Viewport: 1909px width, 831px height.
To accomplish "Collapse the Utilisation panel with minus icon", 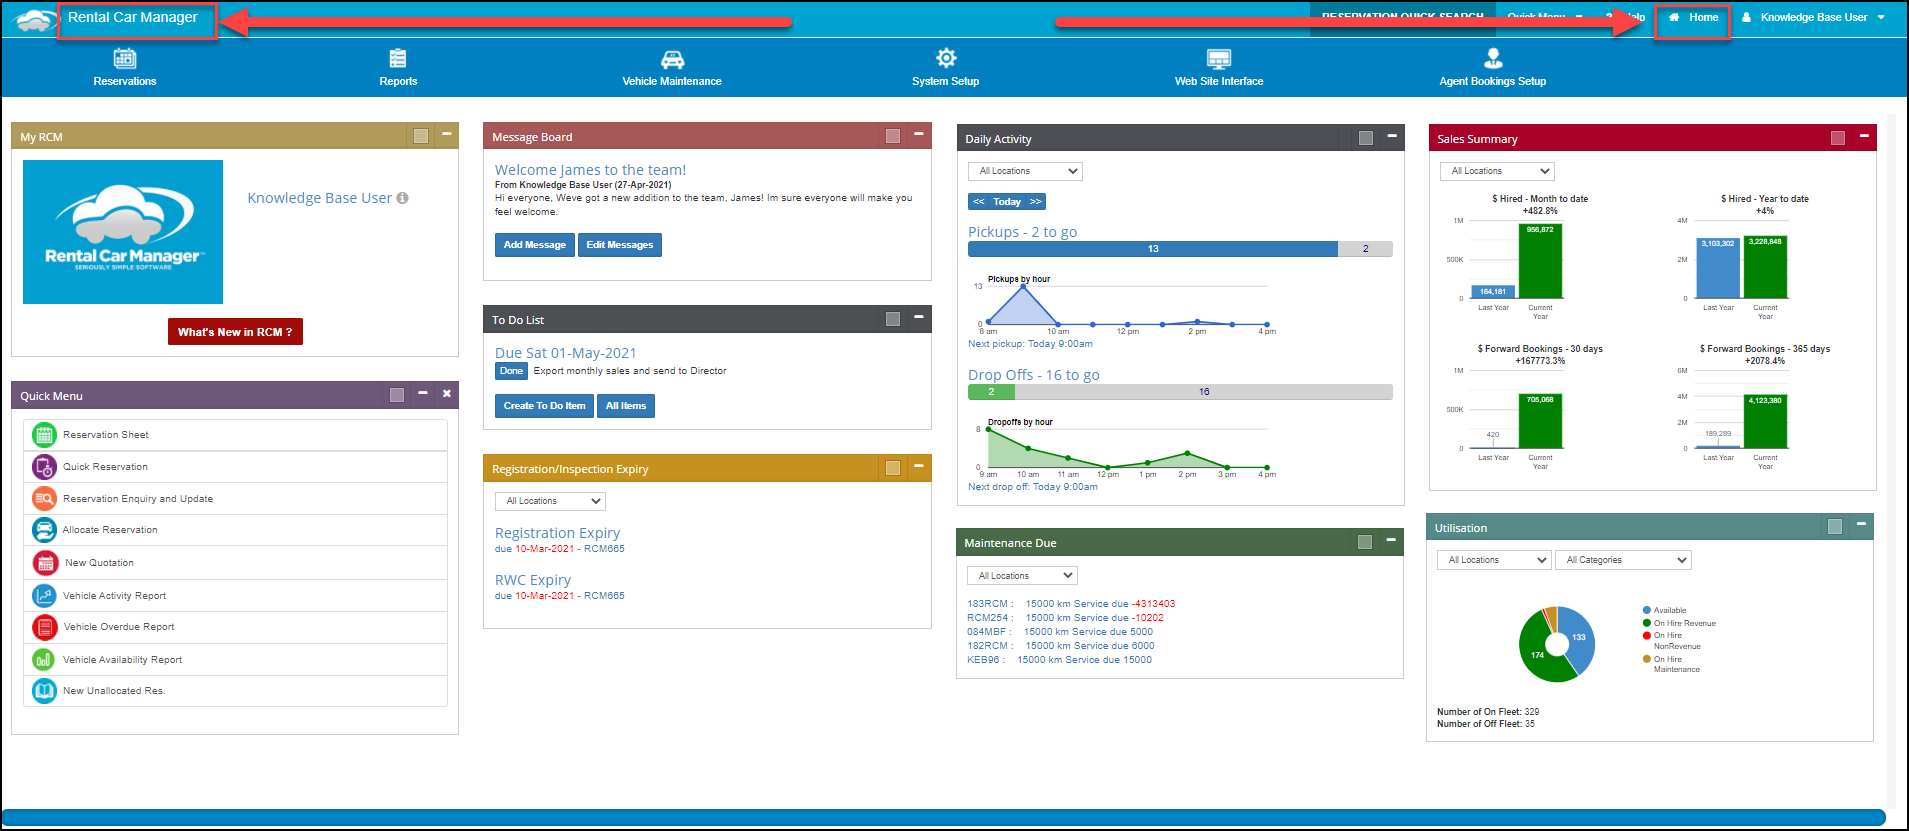I will pyautogui.click(x=1861, y=524).
